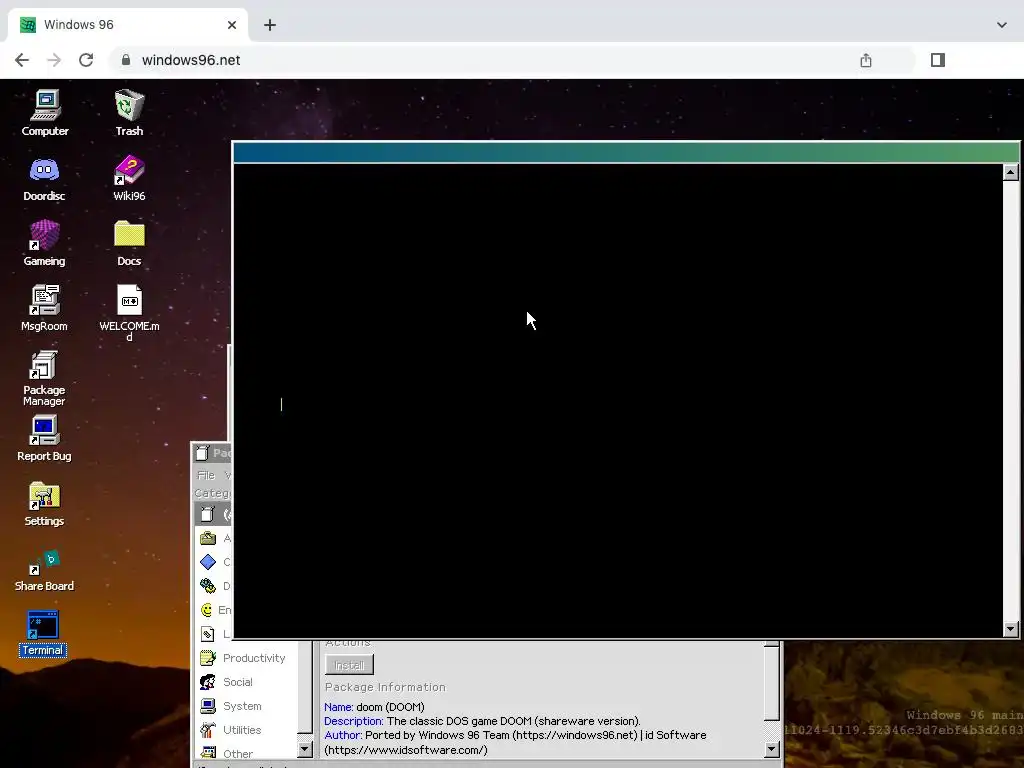Close the Windows 96 browser tab
This screenshot has width=1024, height=768.
click(232, 25)
